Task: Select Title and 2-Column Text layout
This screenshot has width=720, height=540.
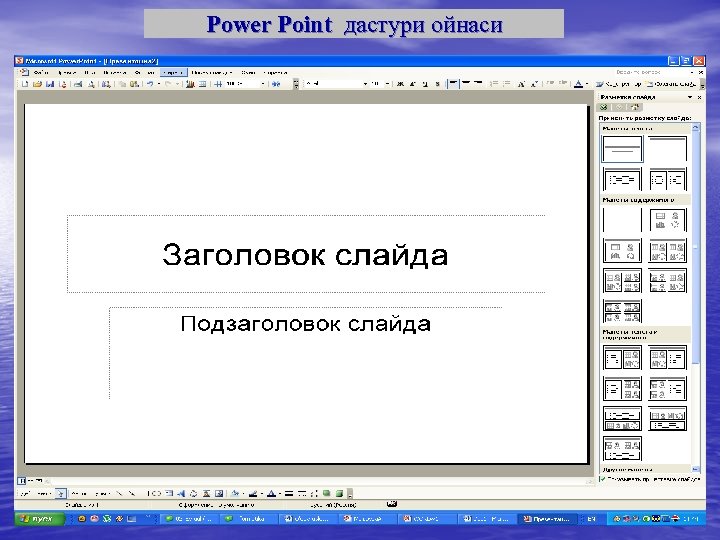Action: pyautogui.click(x=667, y=179)
